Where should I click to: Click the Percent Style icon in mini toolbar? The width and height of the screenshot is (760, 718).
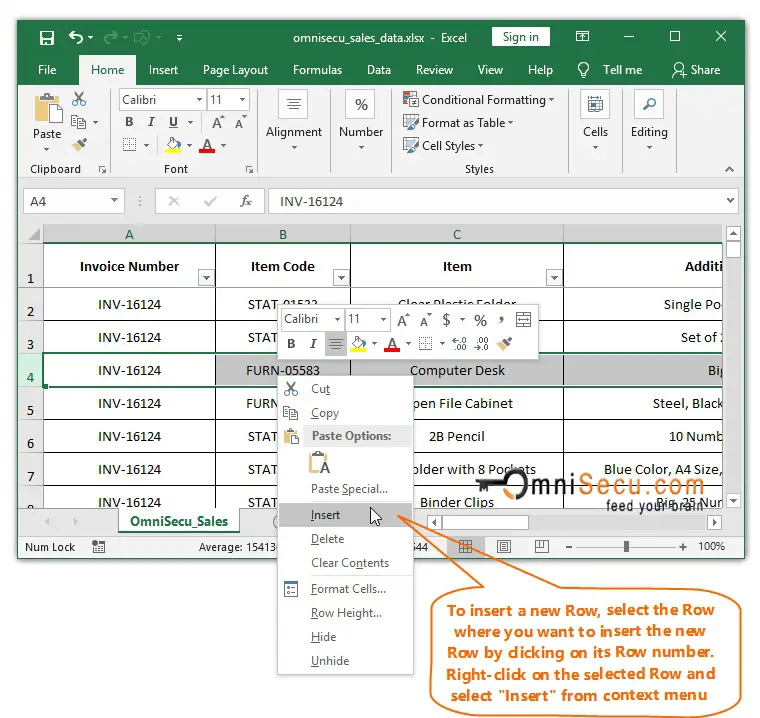click(480, 320)
